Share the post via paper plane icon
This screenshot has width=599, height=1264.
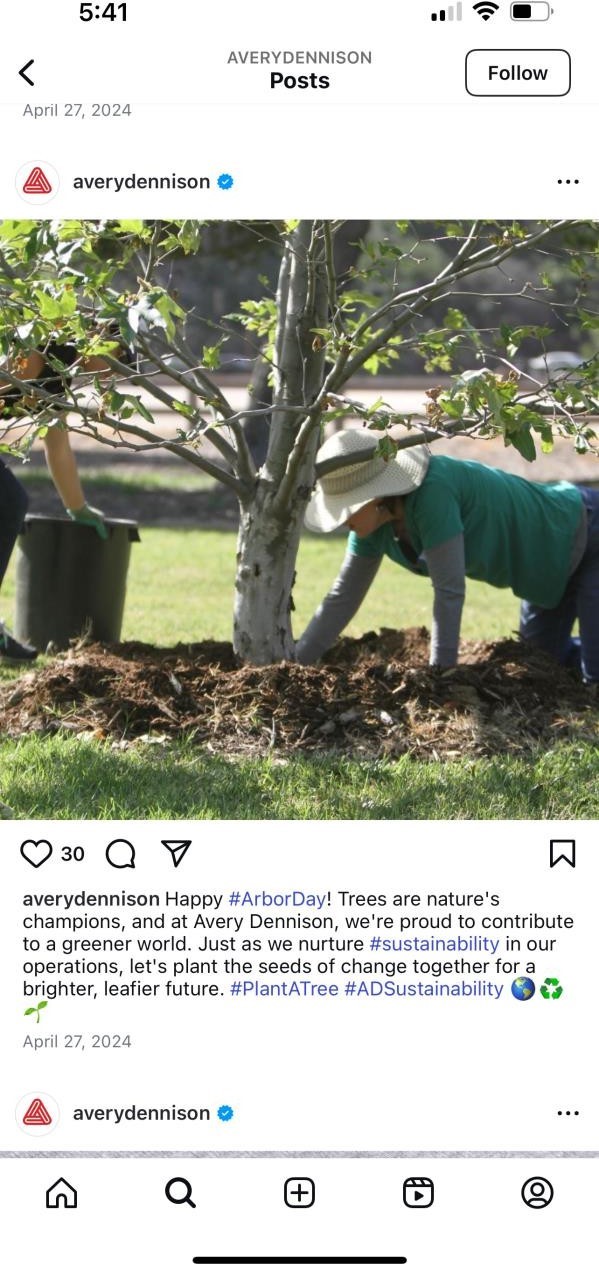coord(176,853)
